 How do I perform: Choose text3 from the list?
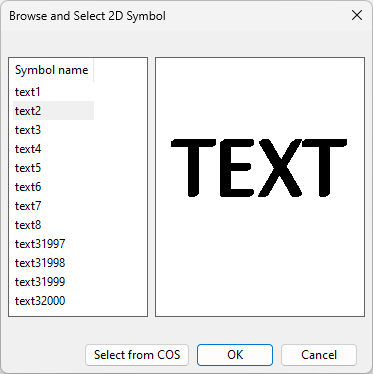(x=53, y=130)
